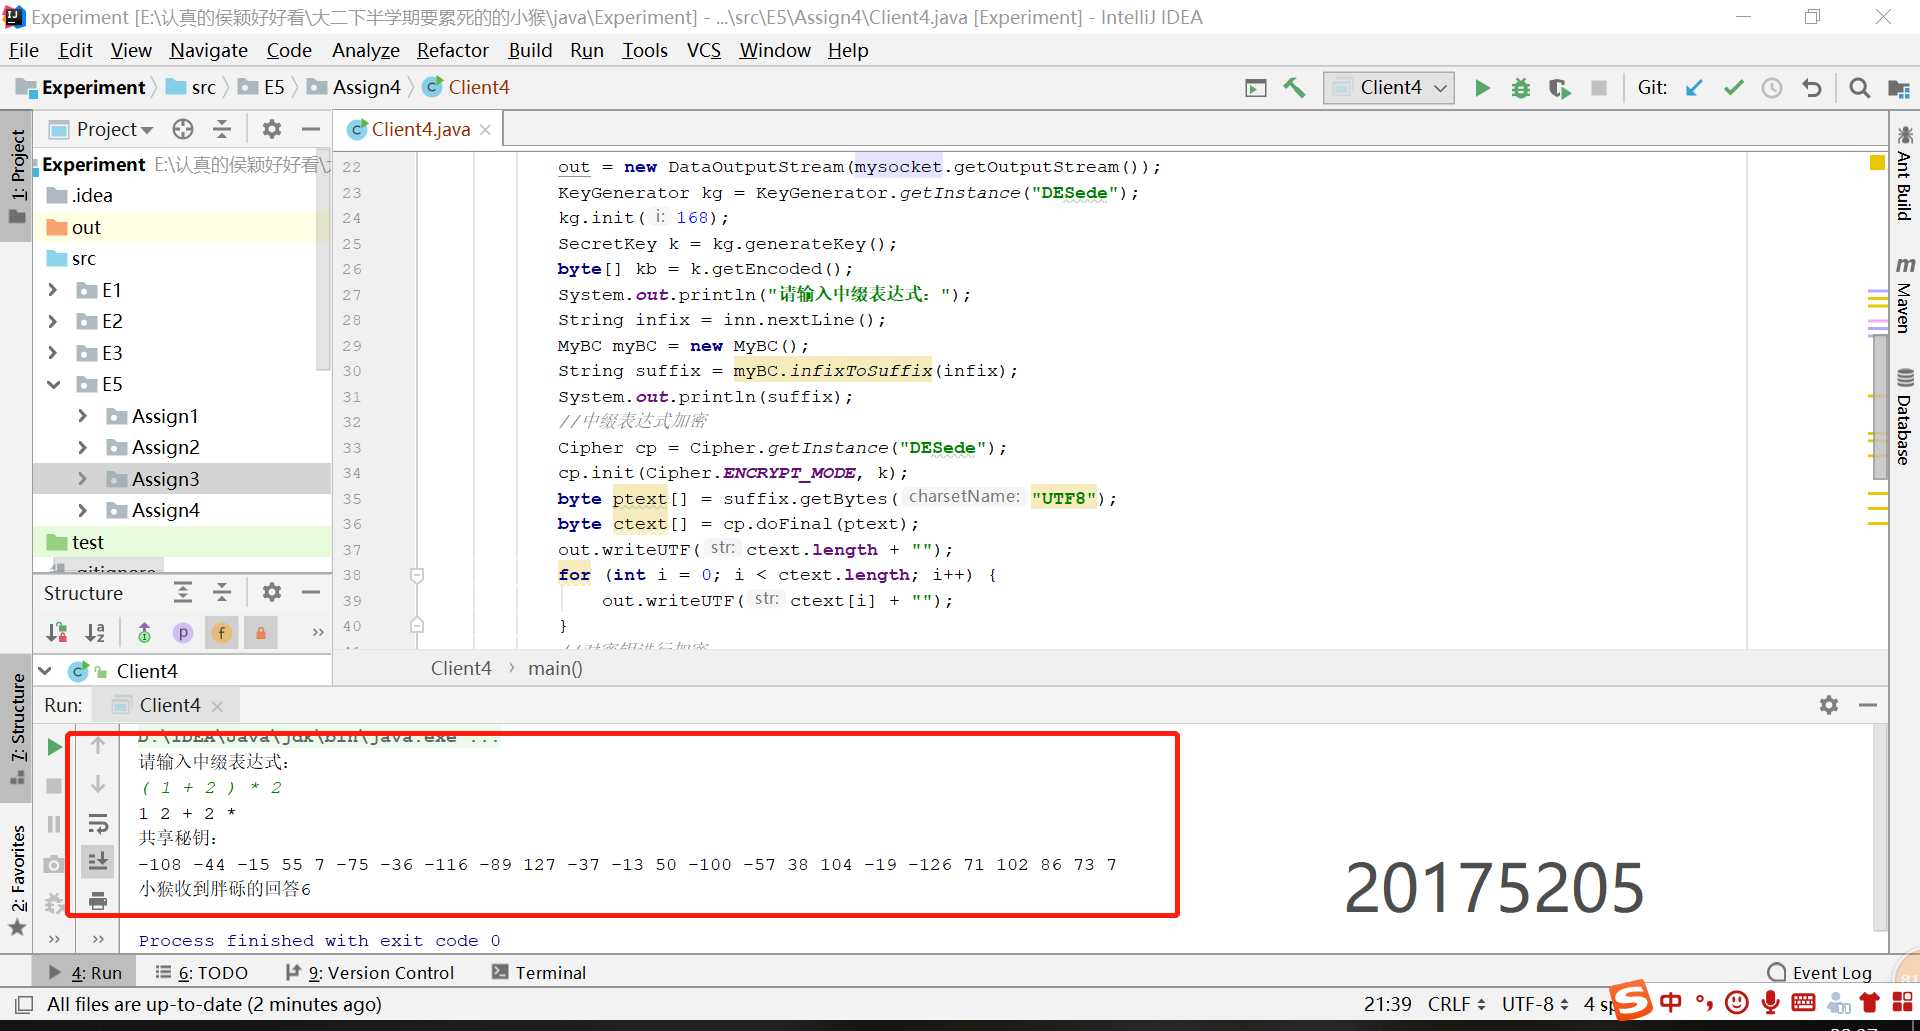This screenshot has height=1031, width=1920.
Task: Expand the Assign1 folder
Action: [x=83, y=416]
